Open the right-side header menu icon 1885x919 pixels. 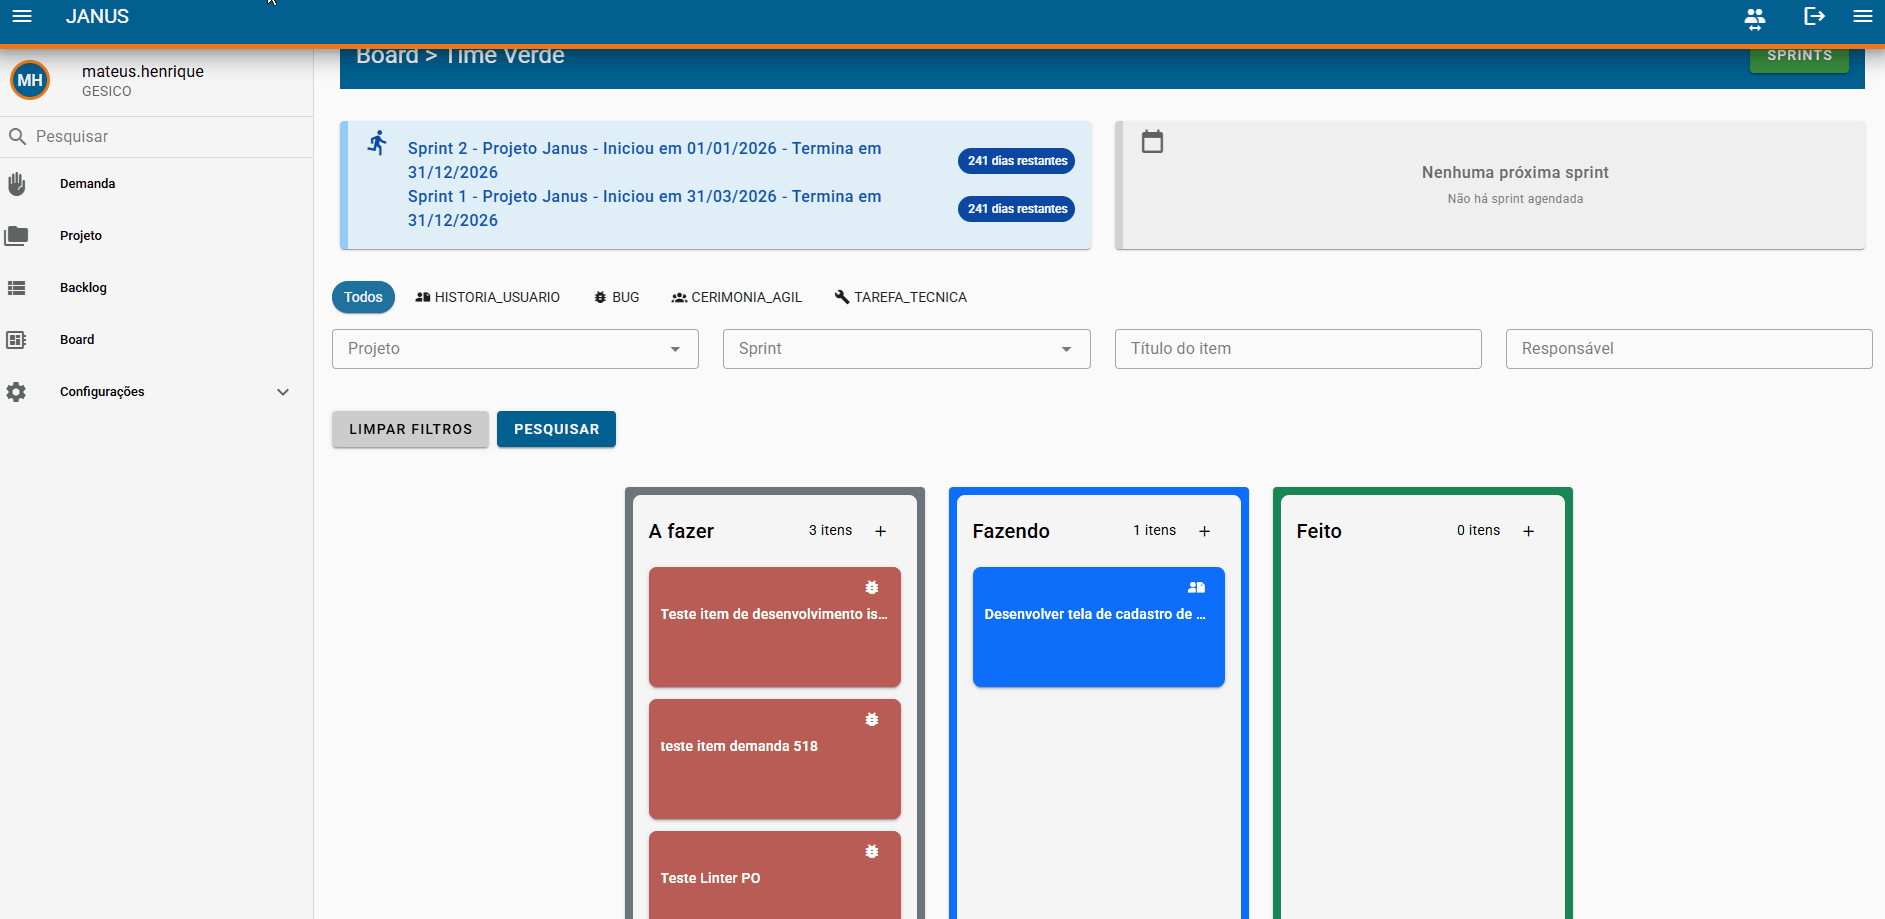1863,16
